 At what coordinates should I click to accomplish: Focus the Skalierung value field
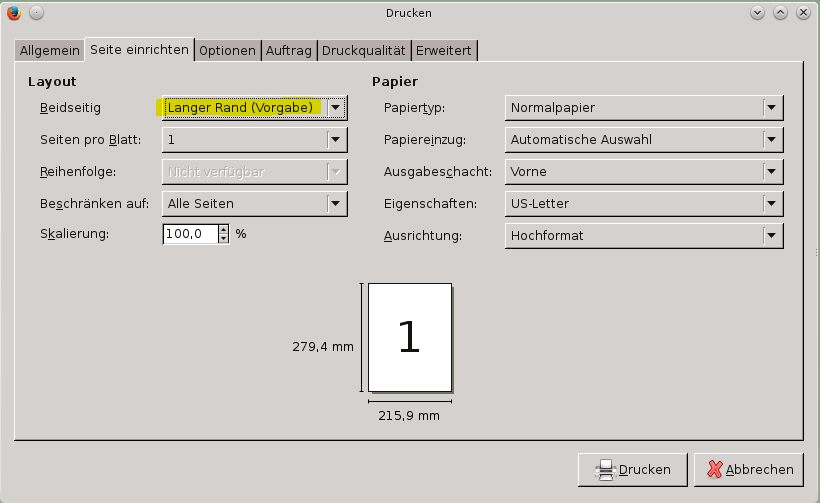(x=190, y=234)
